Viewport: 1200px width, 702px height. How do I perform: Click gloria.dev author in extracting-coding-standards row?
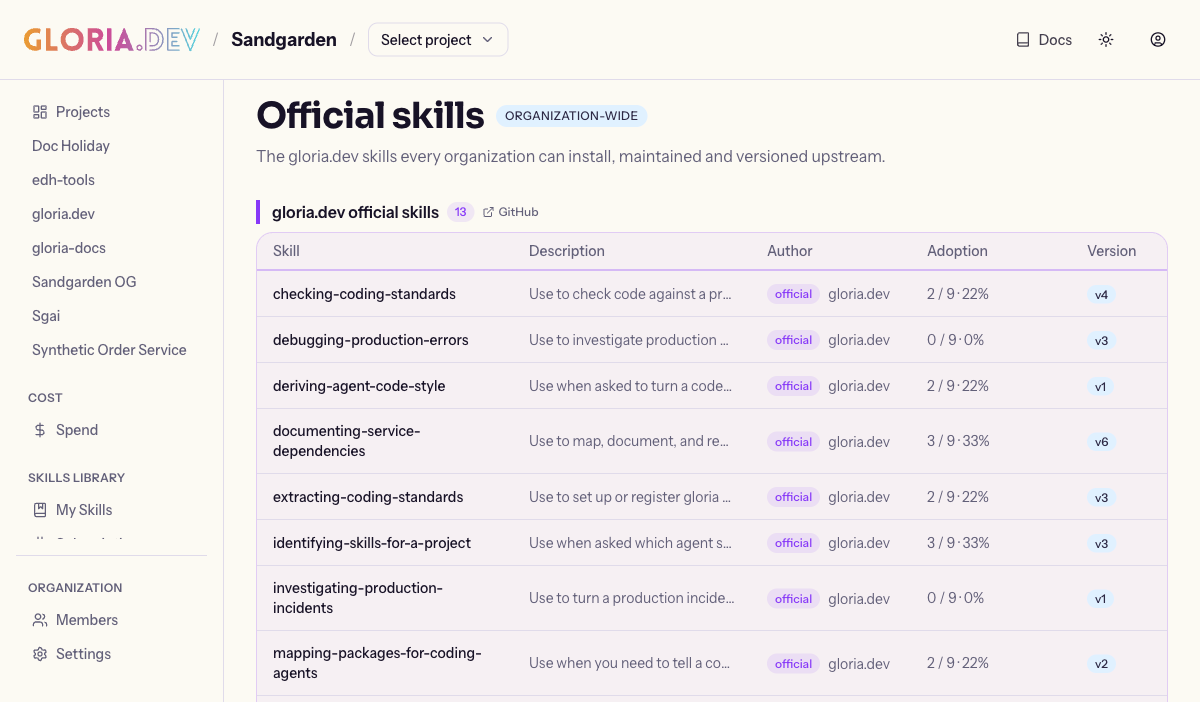point(859,497)
